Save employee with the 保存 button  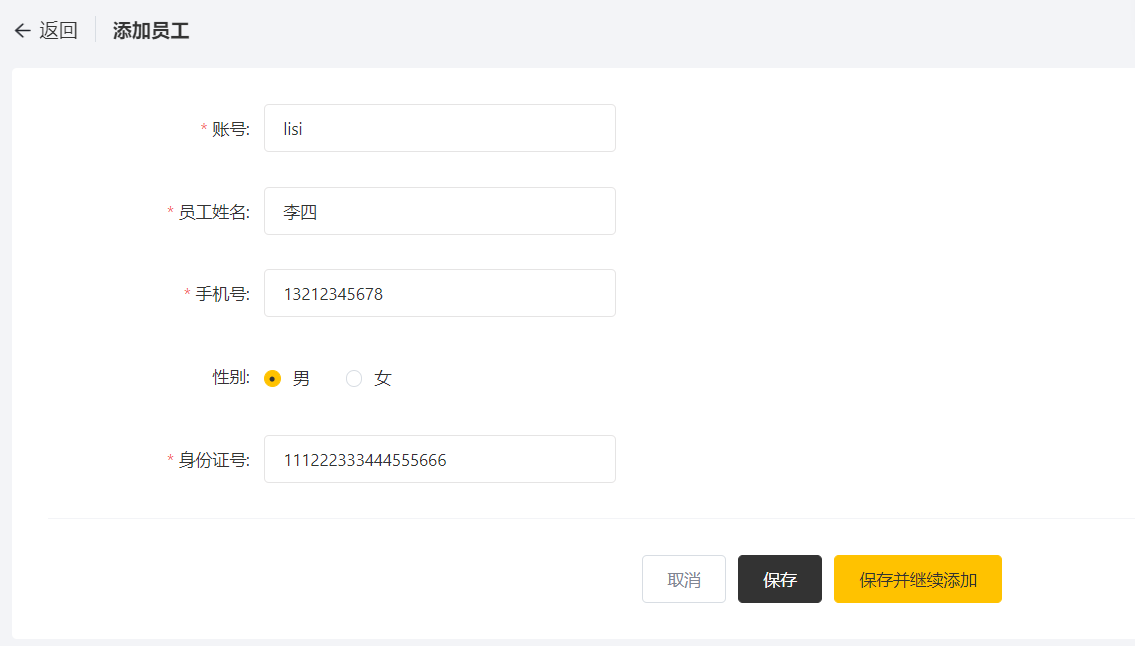(780, 579)
